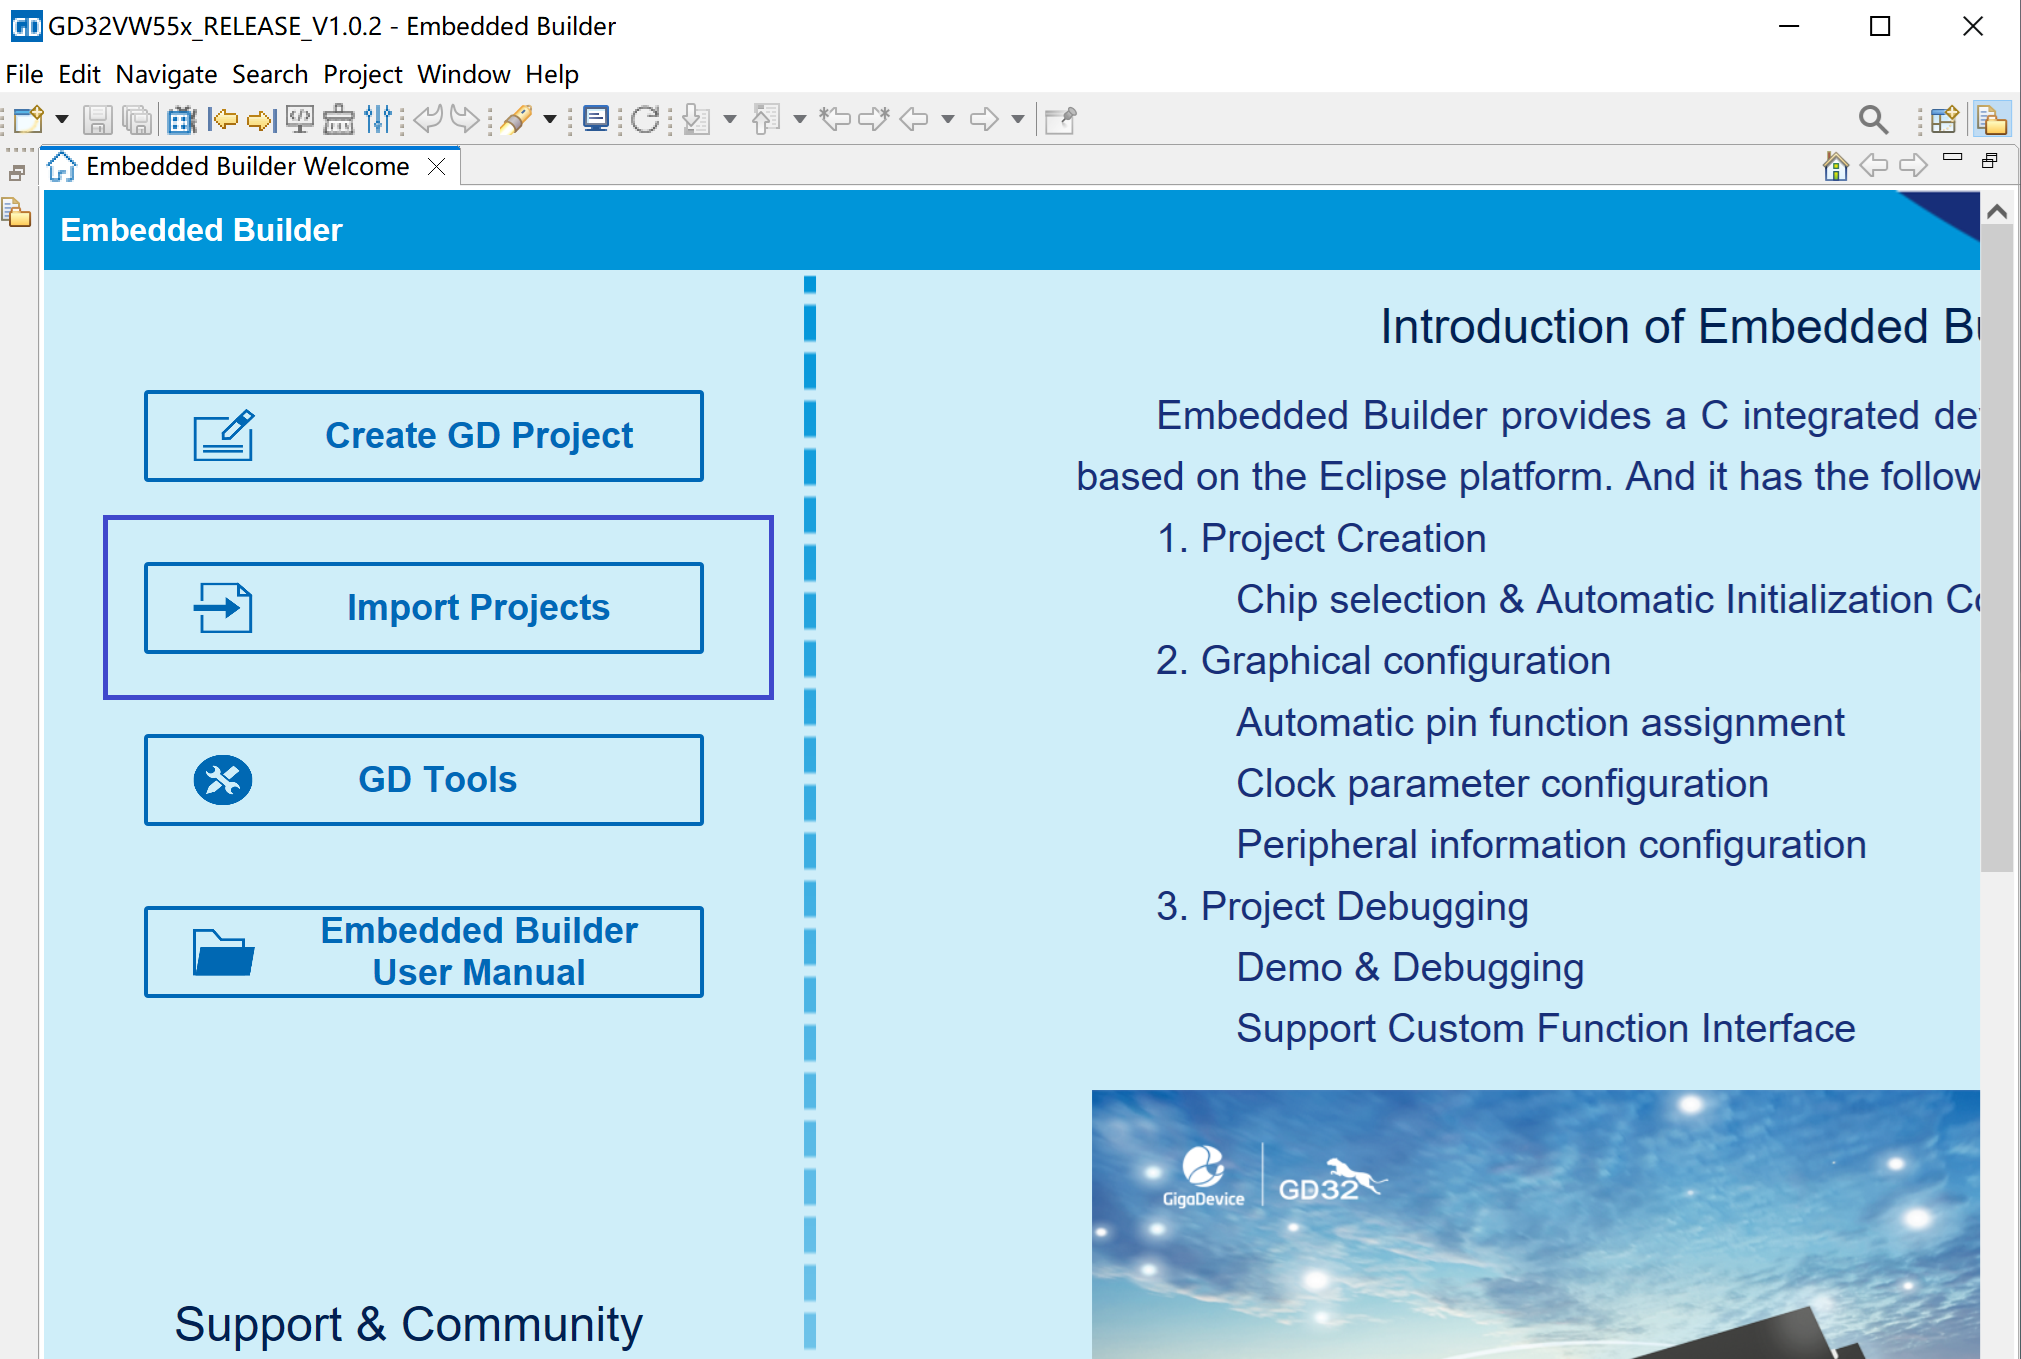The image size is (2021, 1359).
Task: Click the magnifier search icon at top right
Action: tap(1872, 120)
